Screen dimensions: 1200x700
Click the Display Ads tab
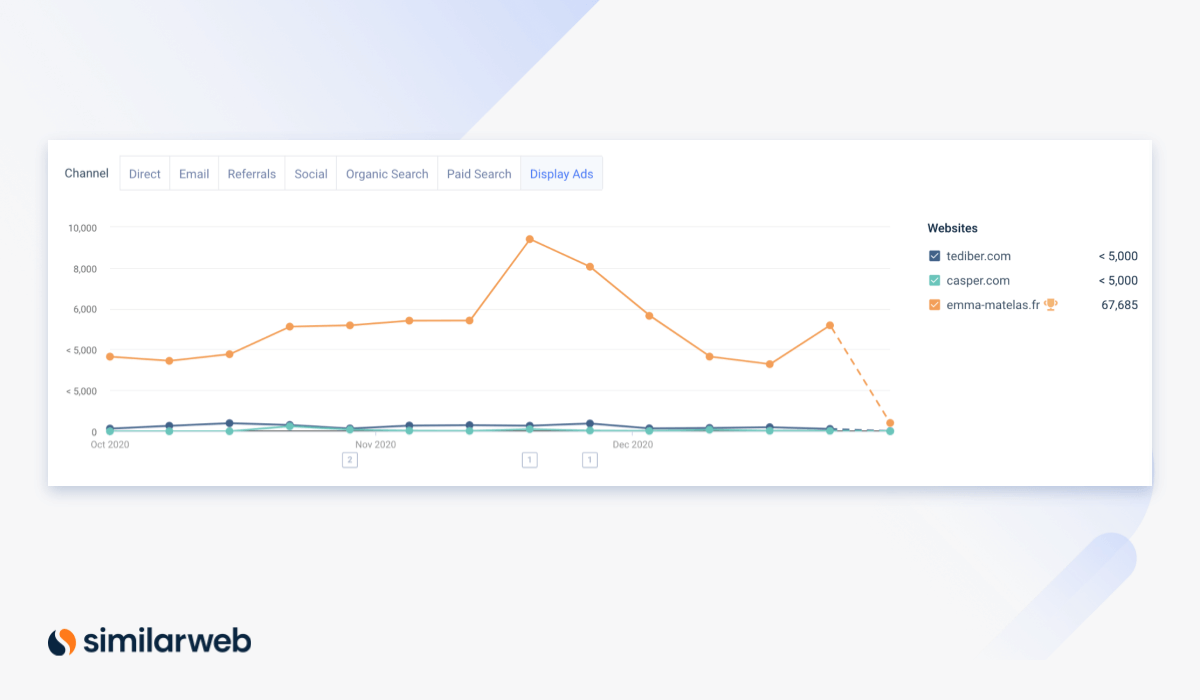pyautogui.click(x=561, y=174)
